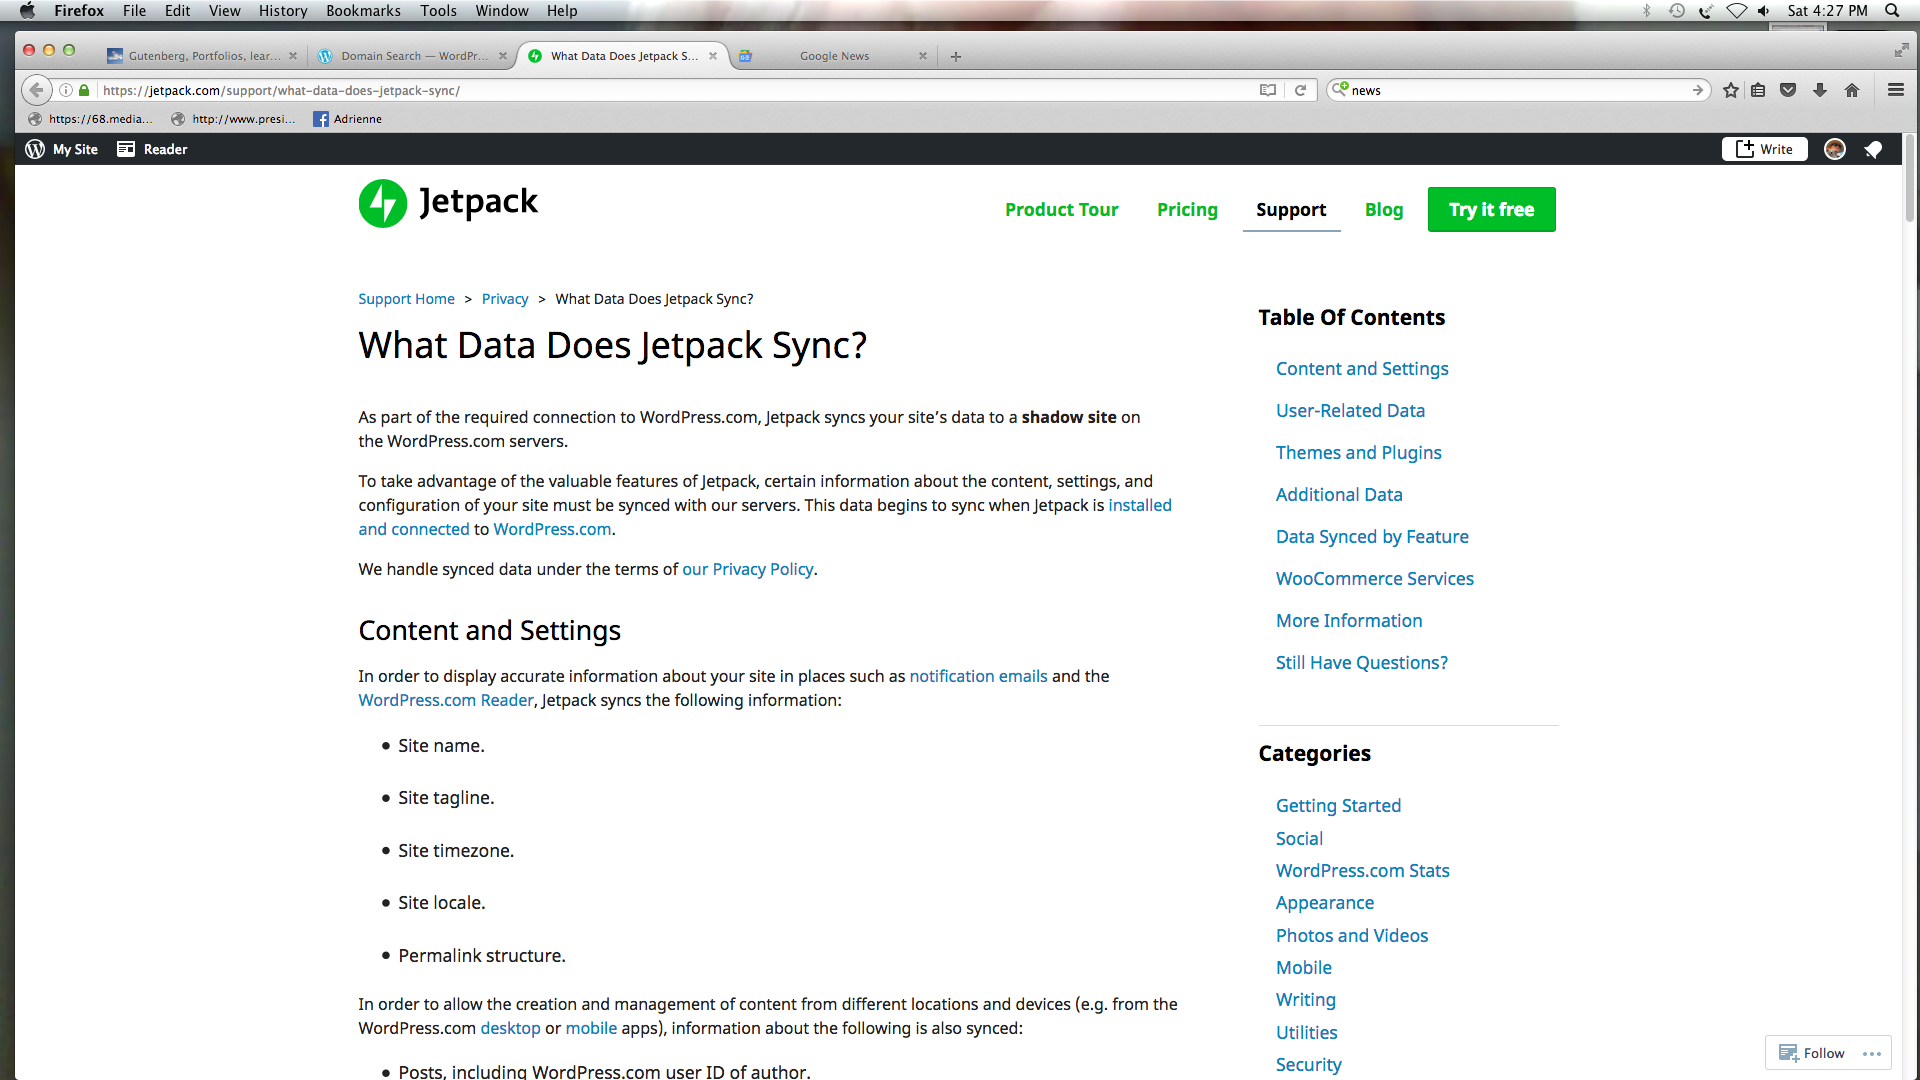Expand the Follow widget ellipsis options
The width and height of the screenshot is (1920, 1080).
(x=1872, y=1053)
